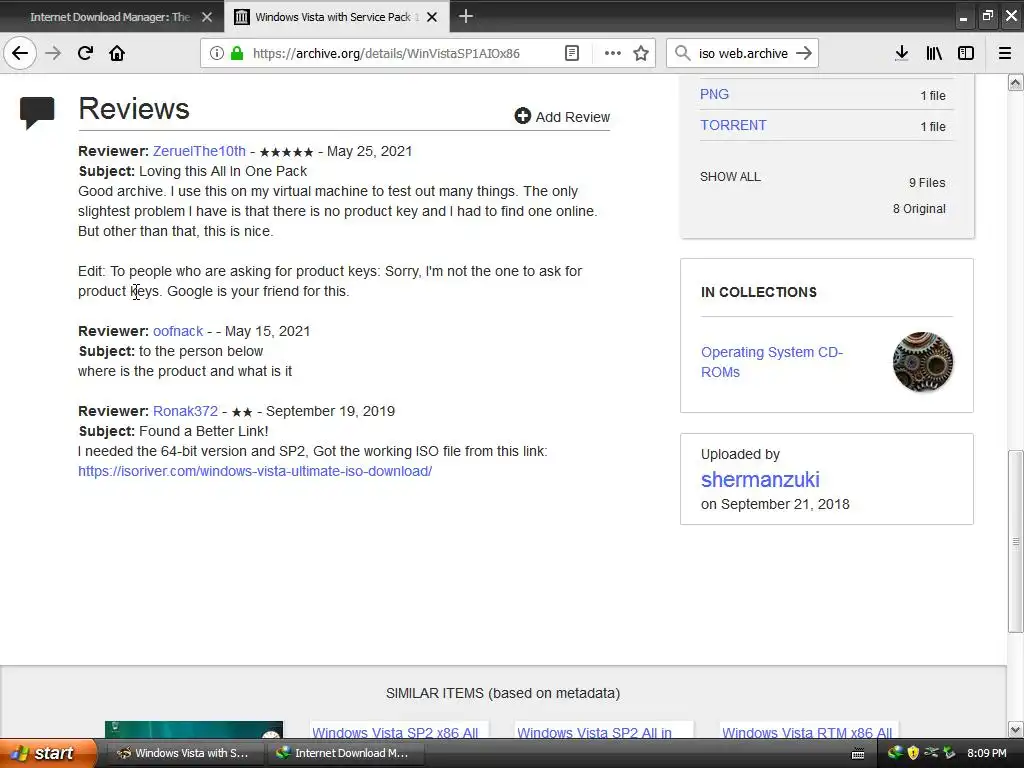The height and width of the screenshot is (768, 1024).
Task: Click the forward navigation arrow
Action: [x=53, y=53]
